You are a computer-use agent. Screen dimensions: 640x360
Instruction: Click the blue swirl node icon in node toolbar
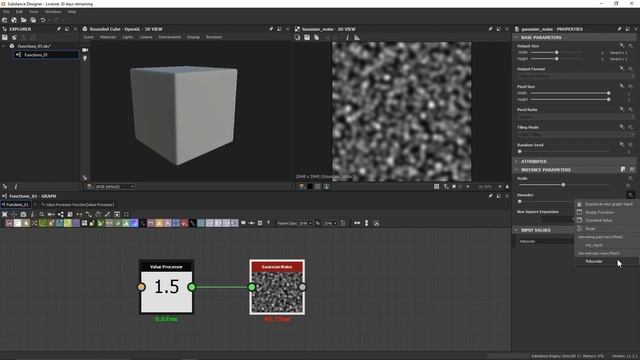[x=134, y=223]
